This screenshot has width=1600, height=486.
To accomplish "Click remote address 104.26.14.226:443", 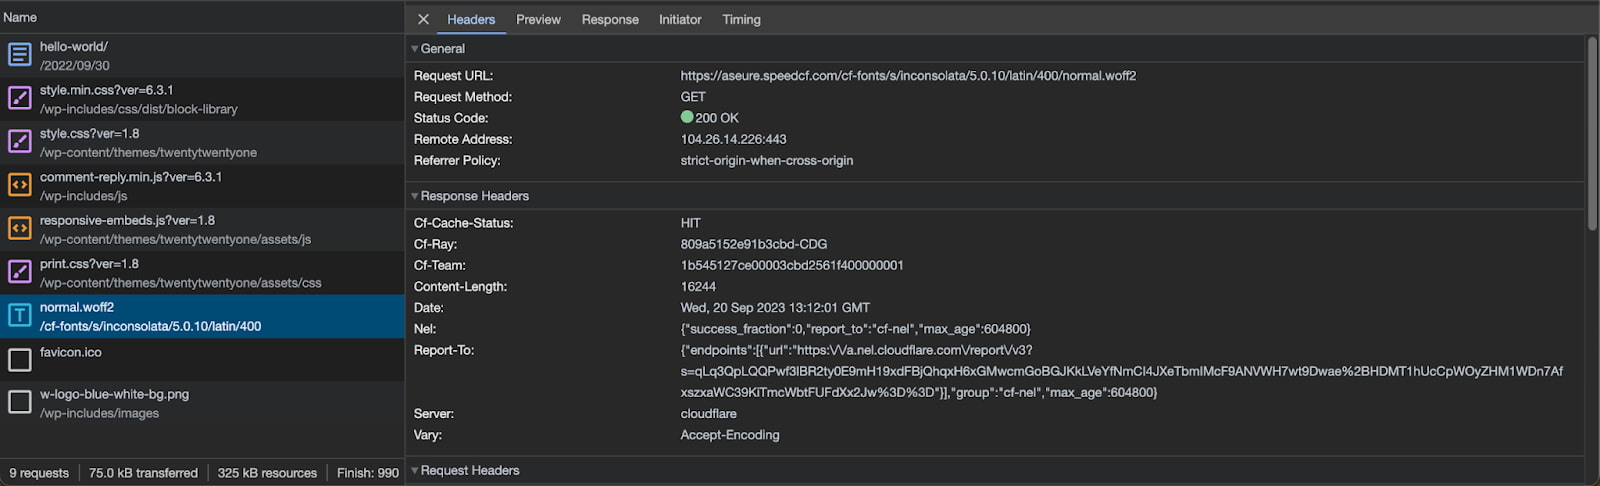I will click(733, 139).
